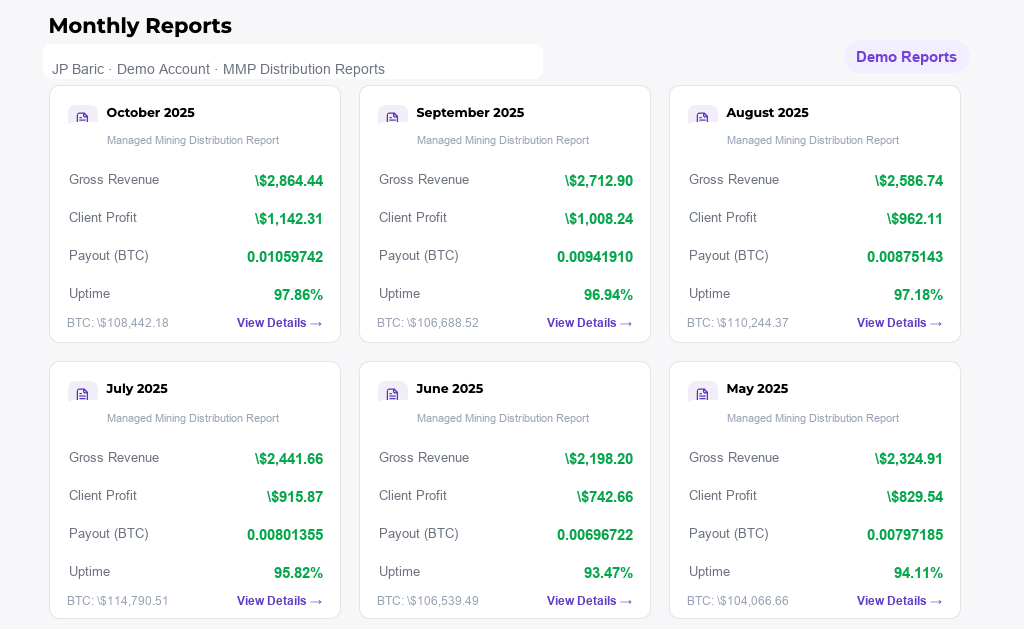
Task: Click the May 2025 report icon
Action: point(702,393)
